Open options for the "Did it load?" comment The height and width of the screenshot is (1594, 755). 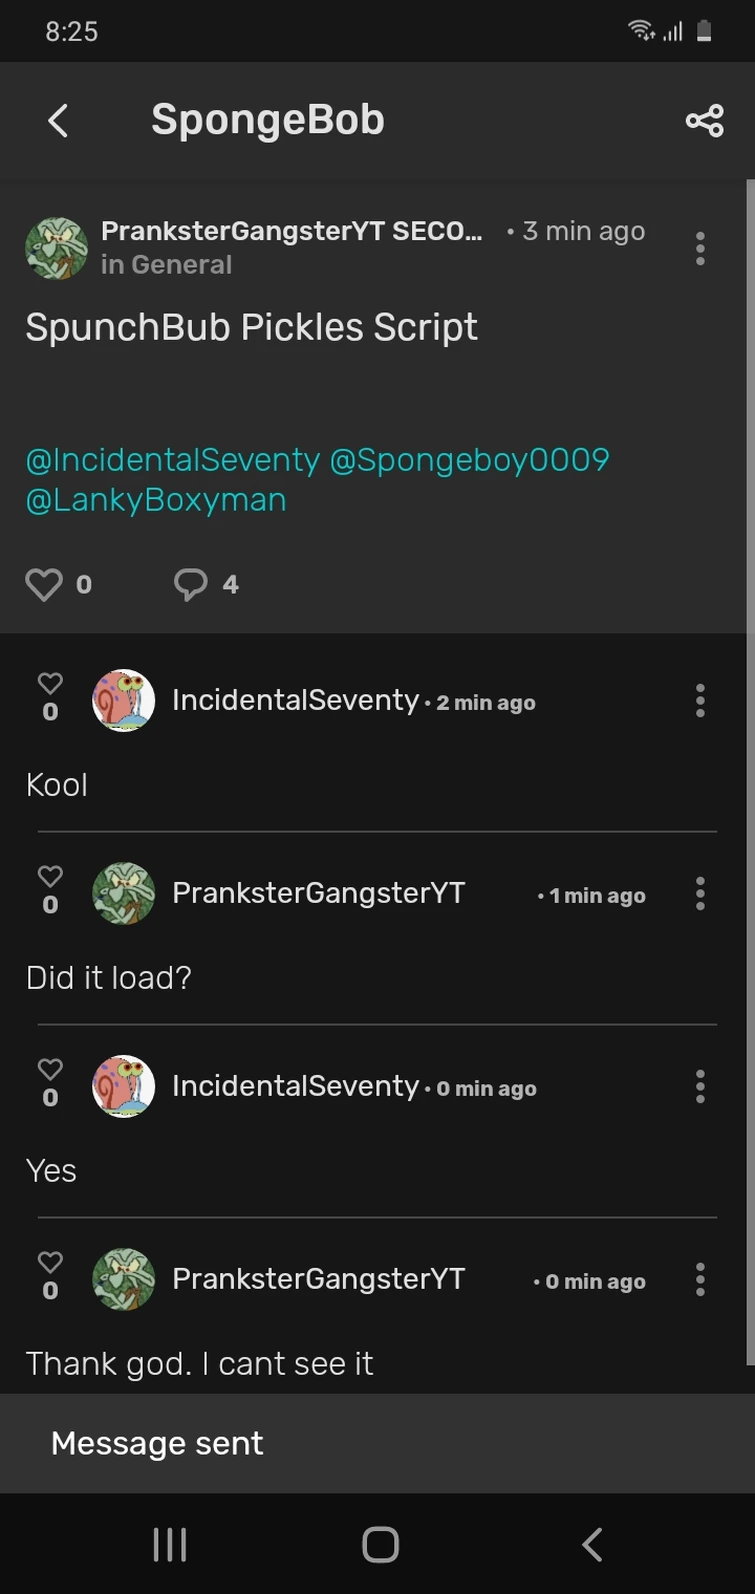700,894
